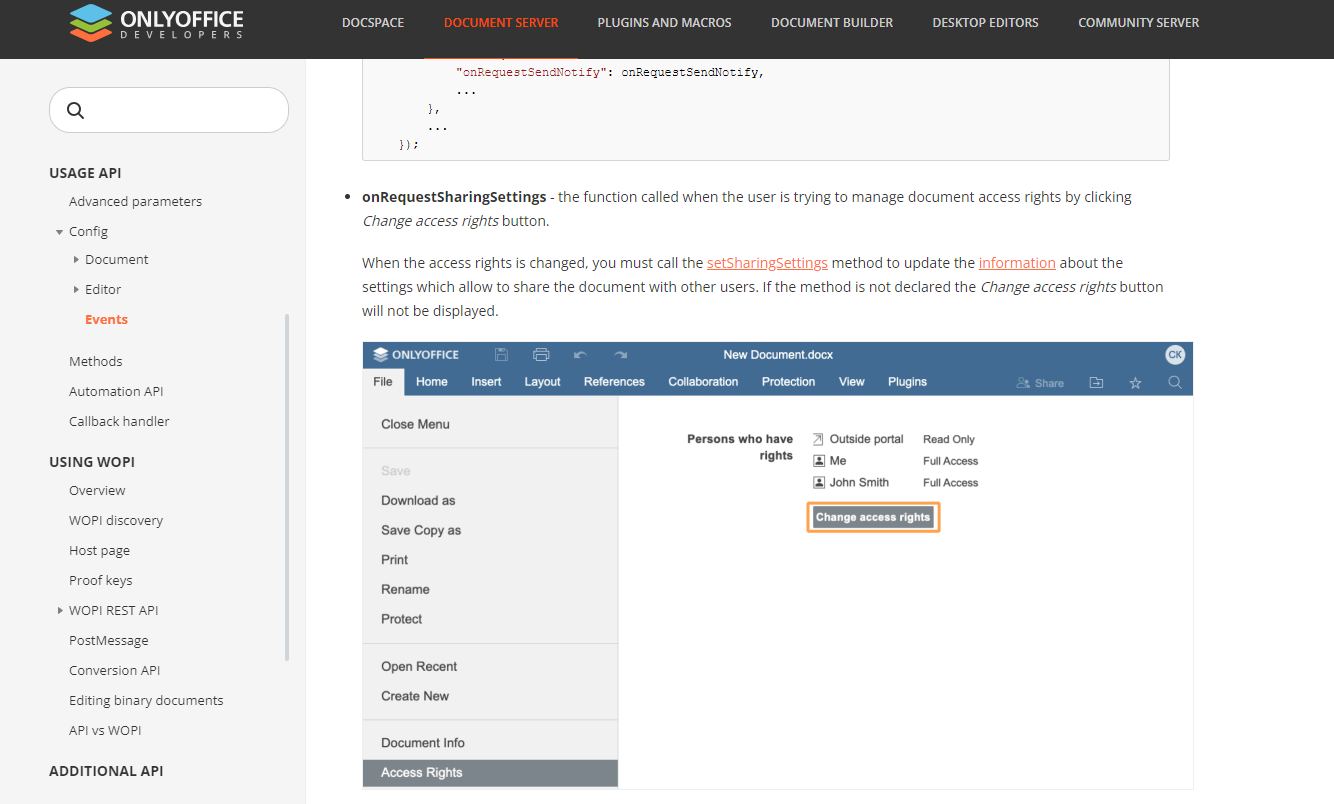Open PostMessage in sidebar
Viewport: 1334px width, 804px height.
tap(108, 640)
